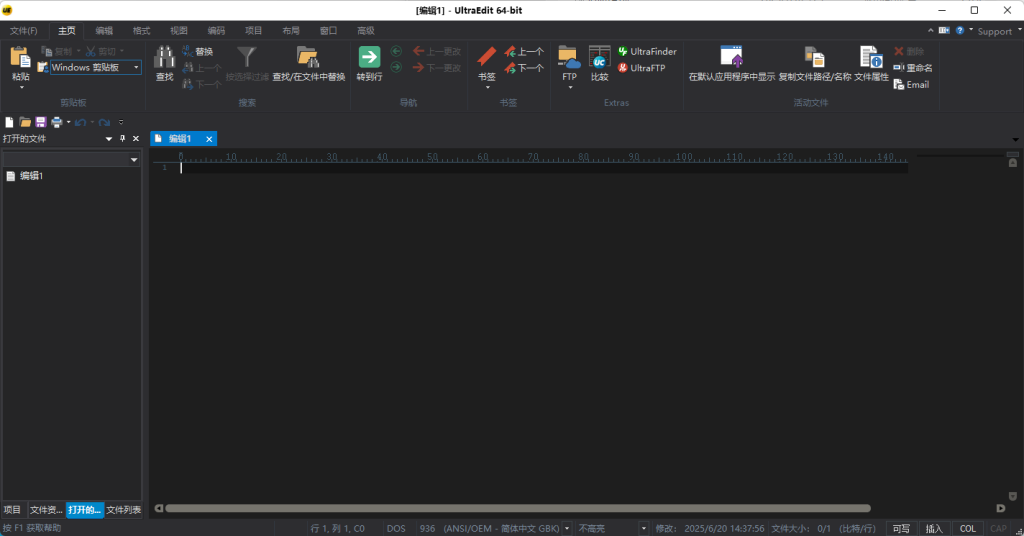Click the layout icon next to help
The image size is (1024, 536).
[944, 30]
